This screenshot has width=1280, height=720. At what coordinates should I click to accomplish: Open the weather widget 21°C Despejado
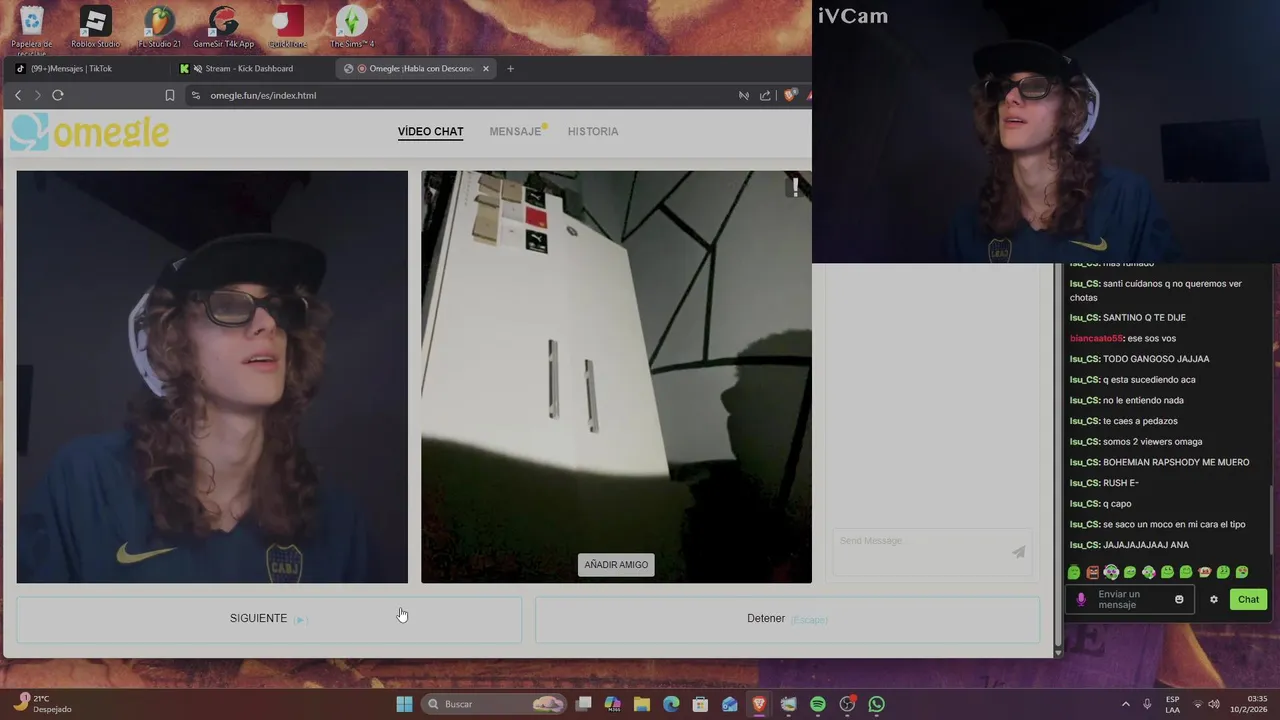click(x=45, y=704)
